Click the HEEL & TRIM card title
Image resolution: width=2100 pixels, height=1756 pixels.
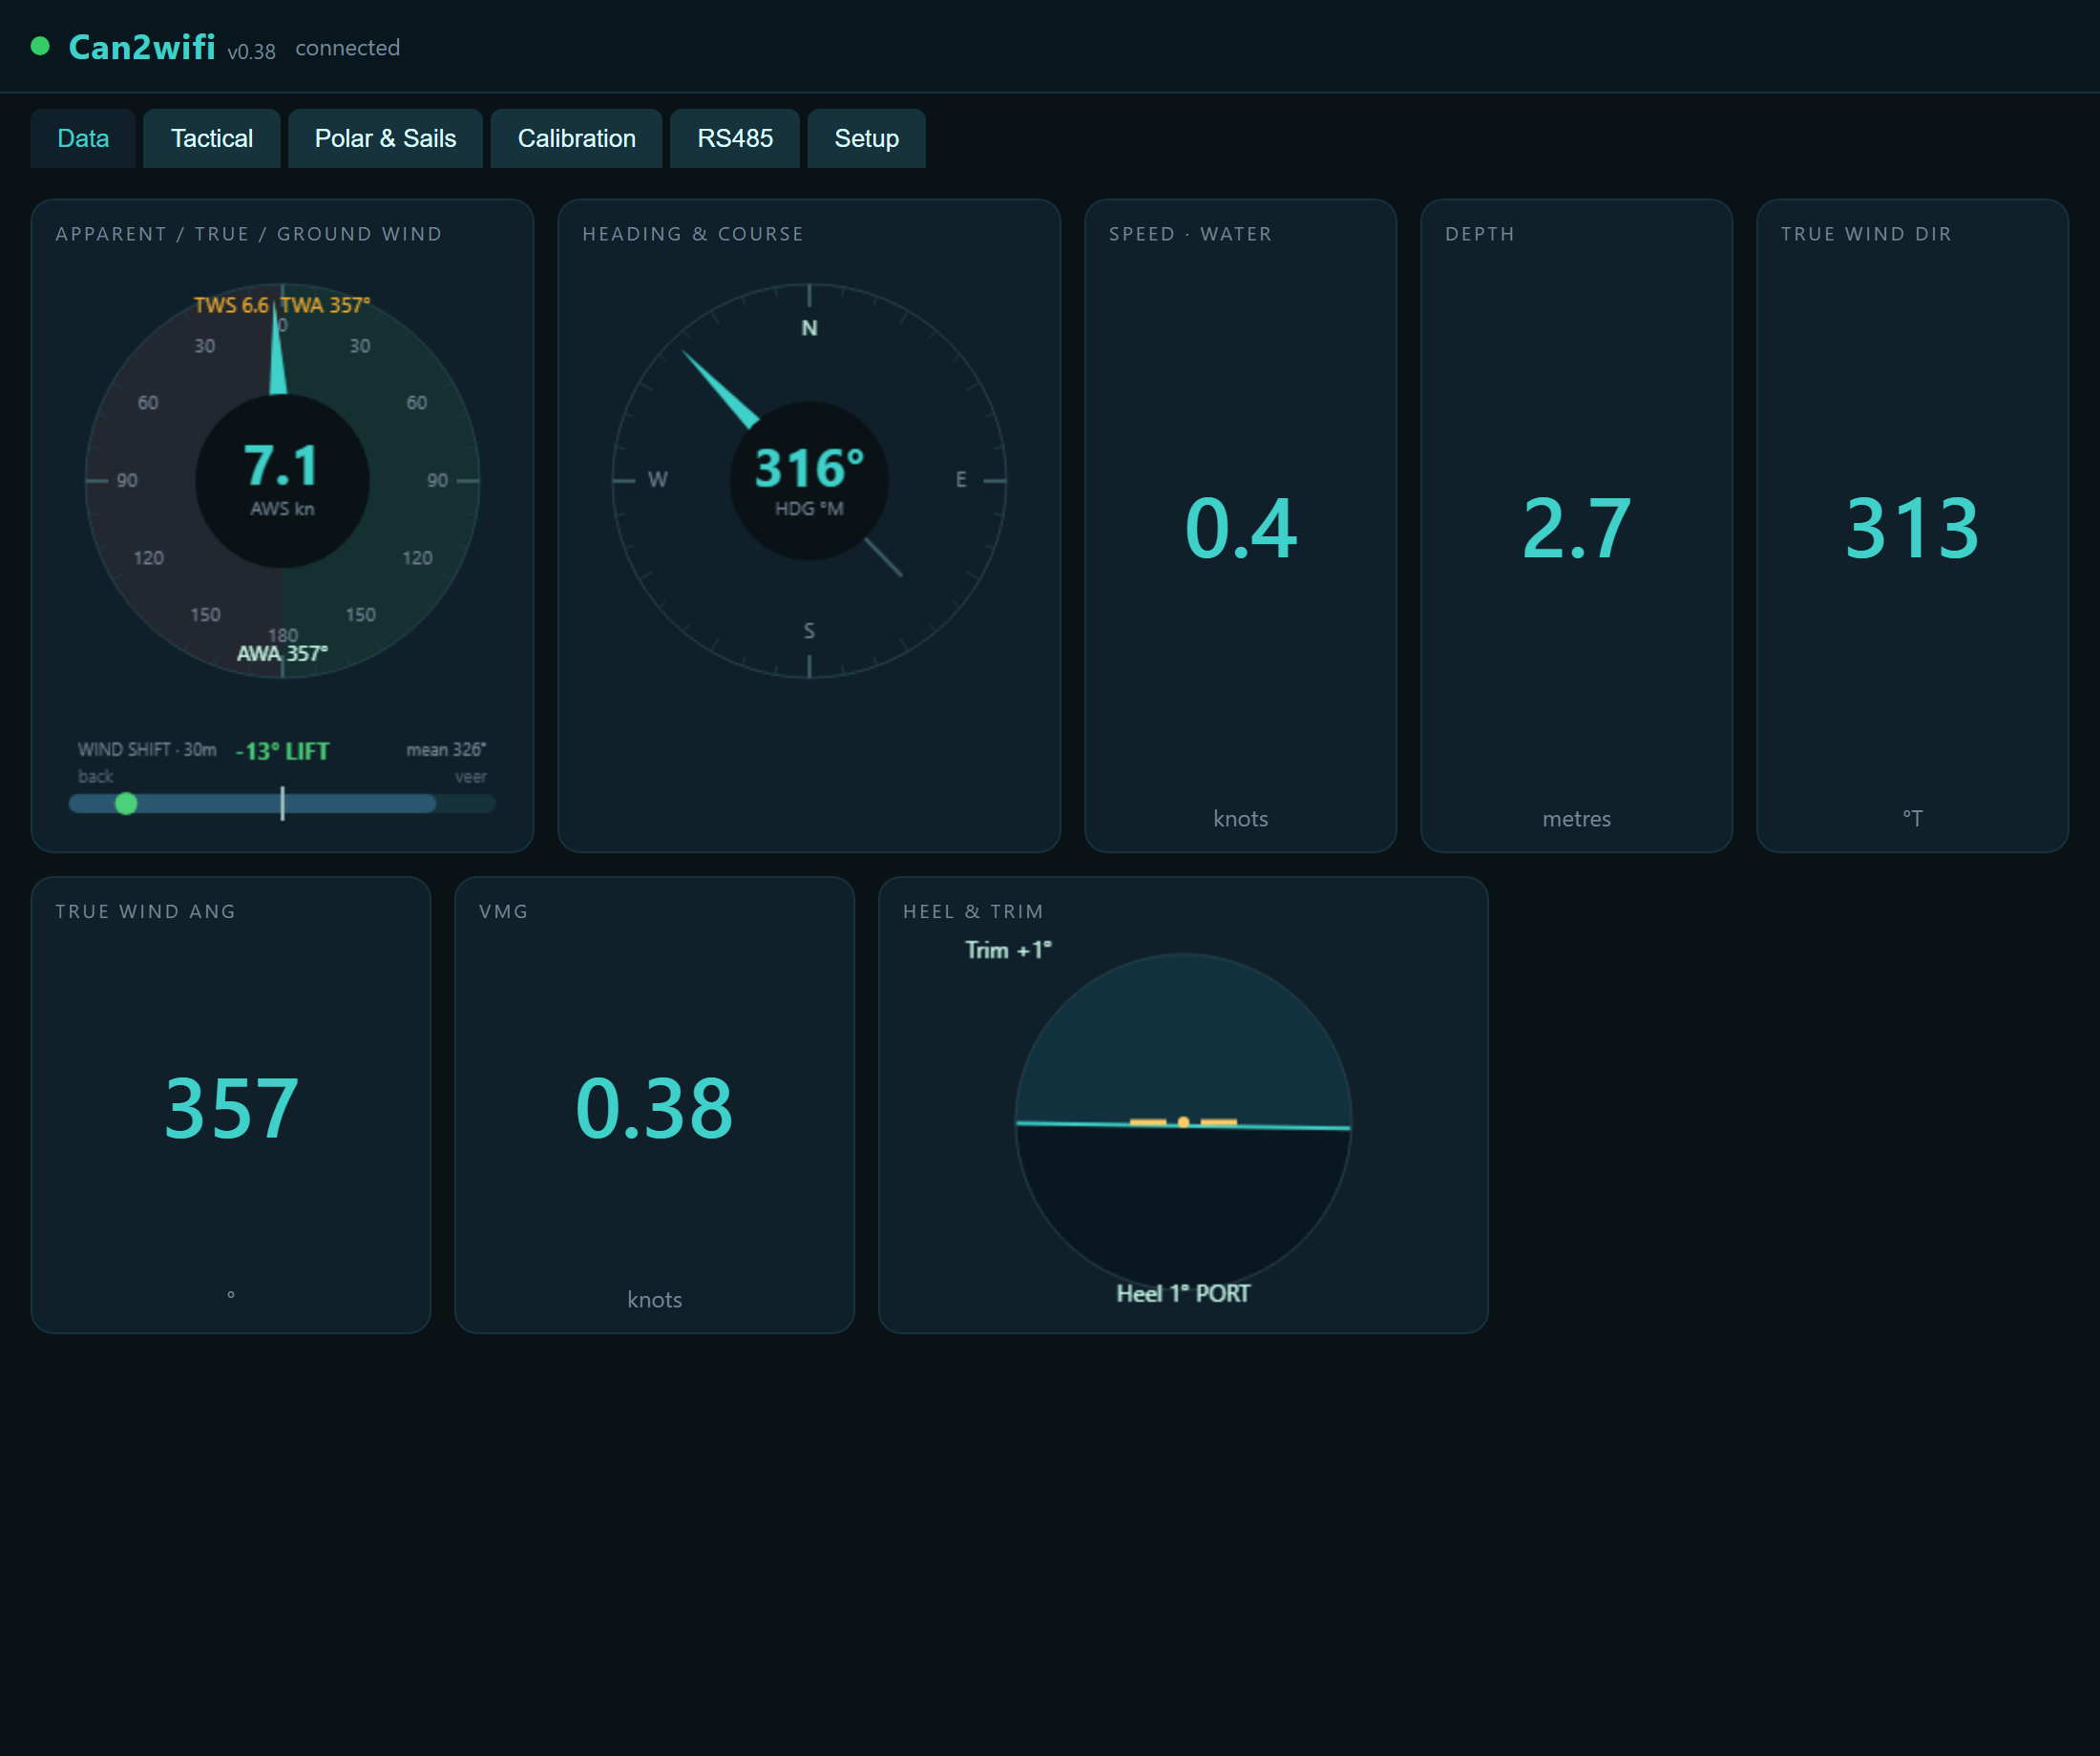973,911
